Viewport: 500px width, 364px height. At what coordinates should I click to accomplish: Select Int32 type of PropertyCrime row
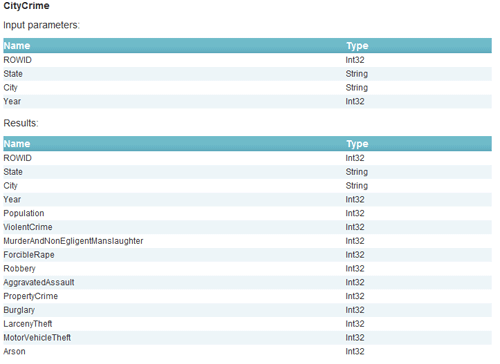[x=355, y=296]
